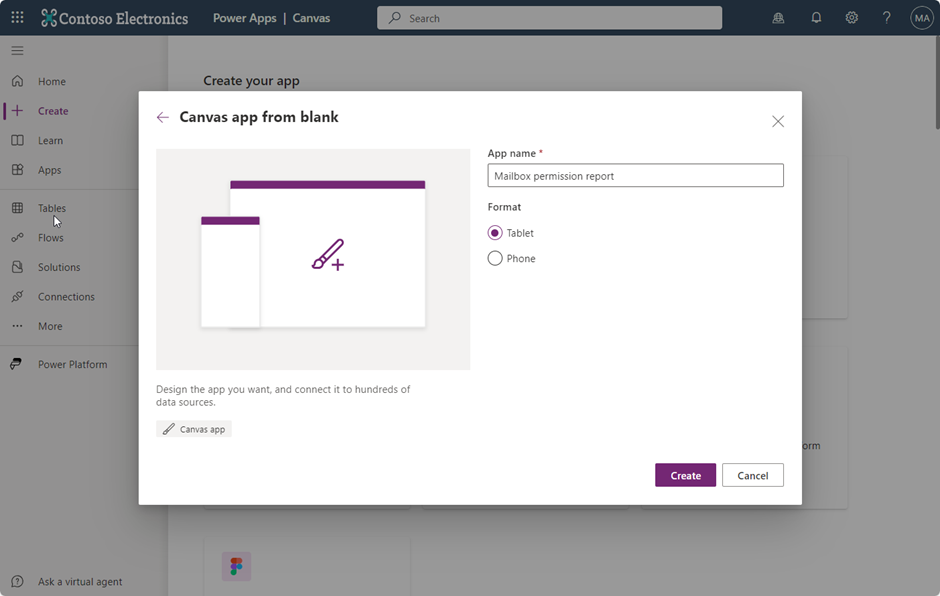Click the Connections plug icon
Screen dimensions: 940x596
(17, 296)
